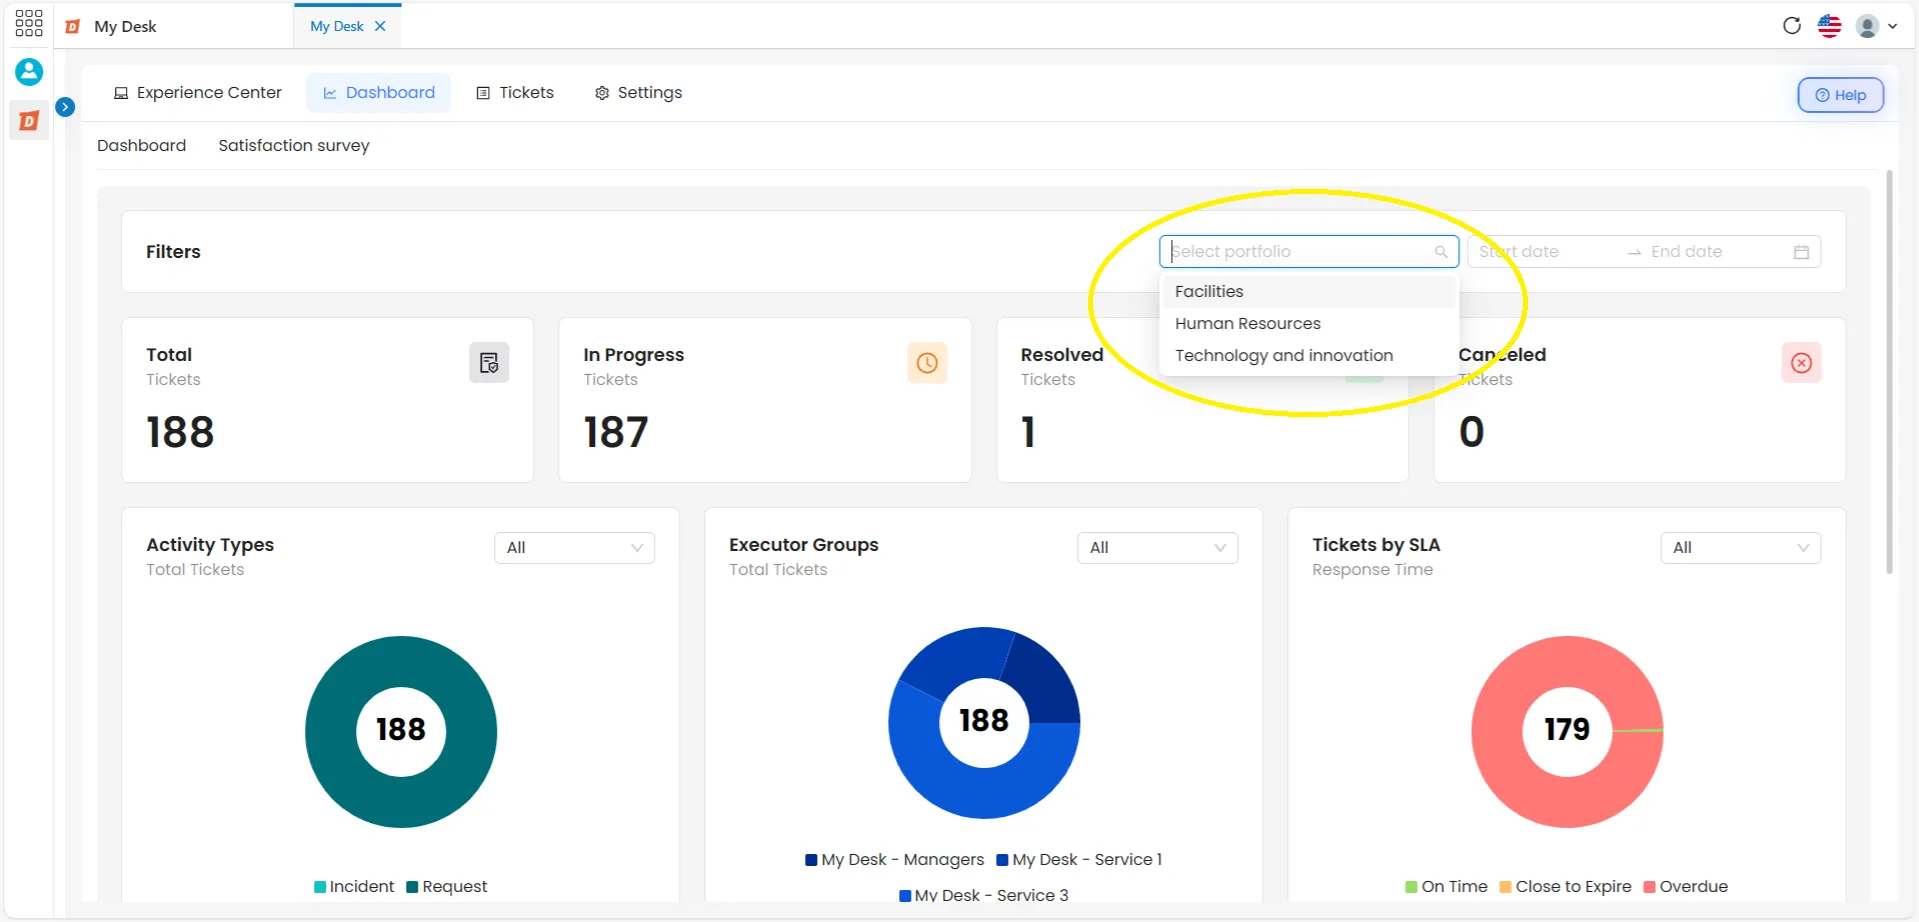Toggle the Incident legend entry
The width and height of the screenshot is (1919, 922).
[354, 886]
